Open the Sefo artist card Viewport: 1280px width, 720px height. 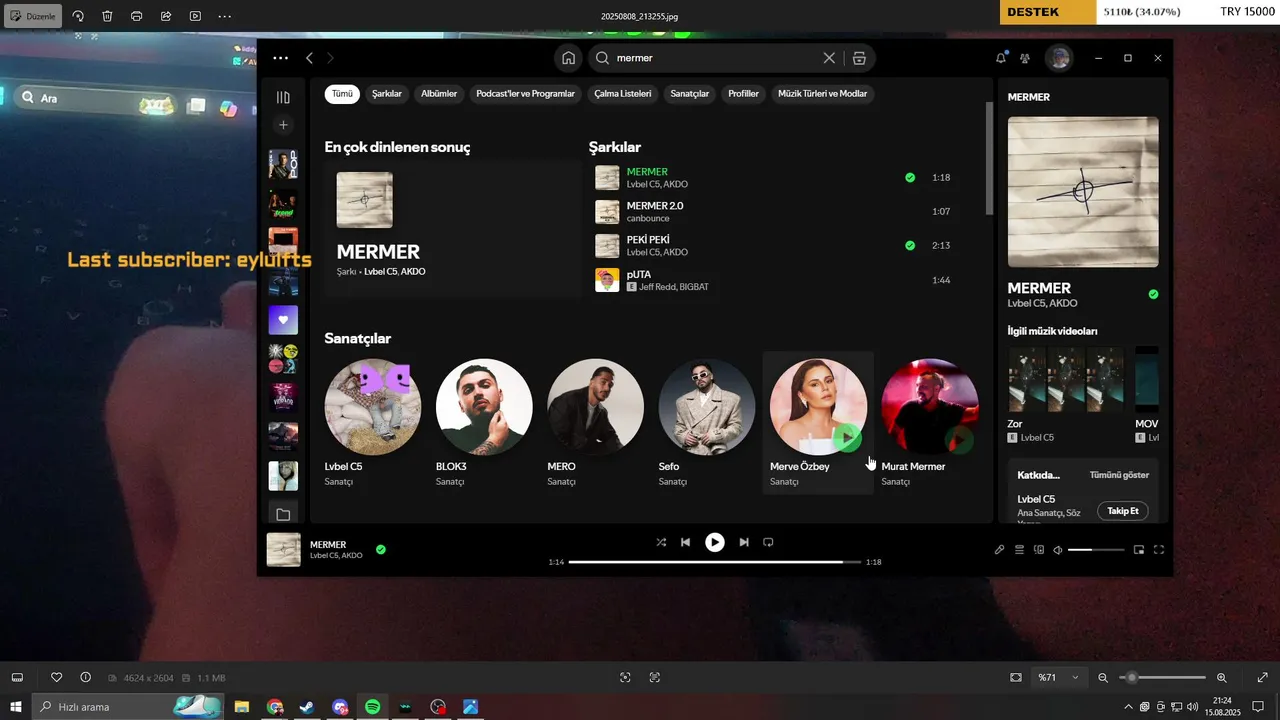pos(707,422)
